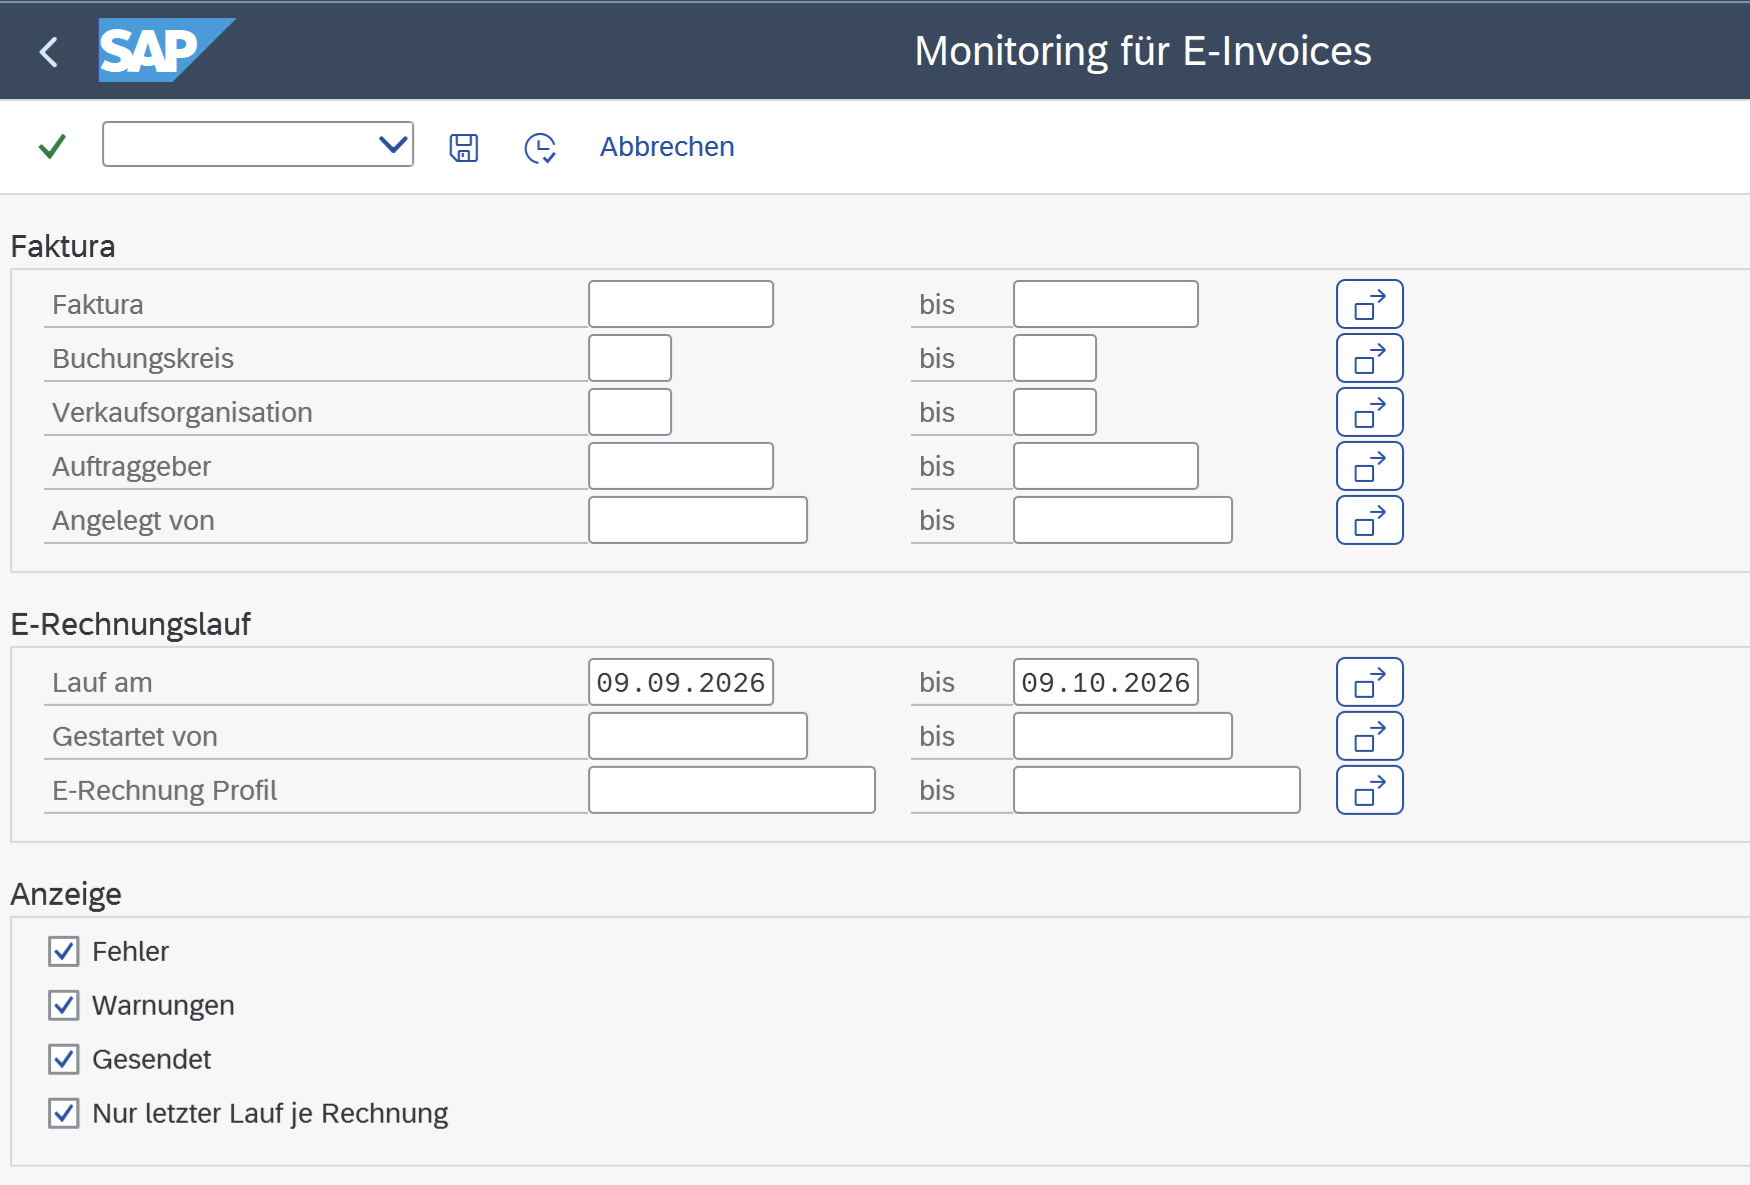Image resolution: width=1750 pixels, height=1185 pixels.
Task: Uncheck the Fehler checkbox
Action: [x=64, y=951]
